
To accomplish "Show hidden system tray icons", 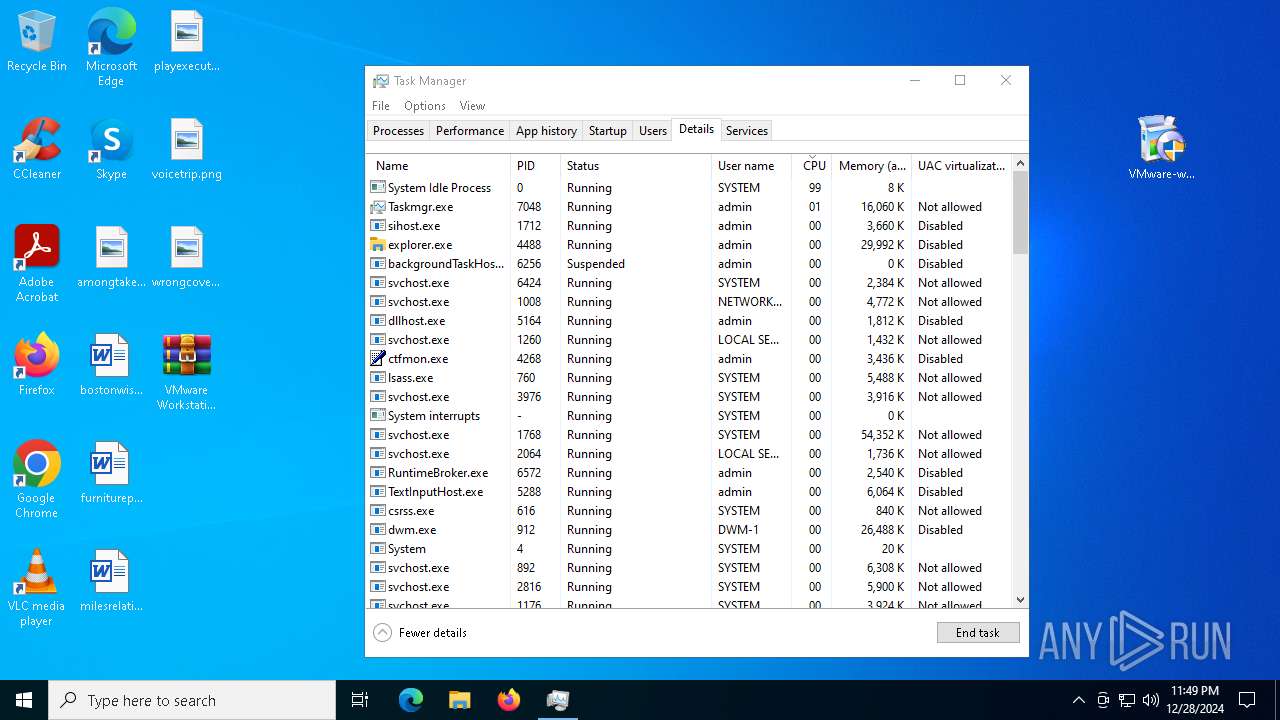I will [x=1078, y=700].
